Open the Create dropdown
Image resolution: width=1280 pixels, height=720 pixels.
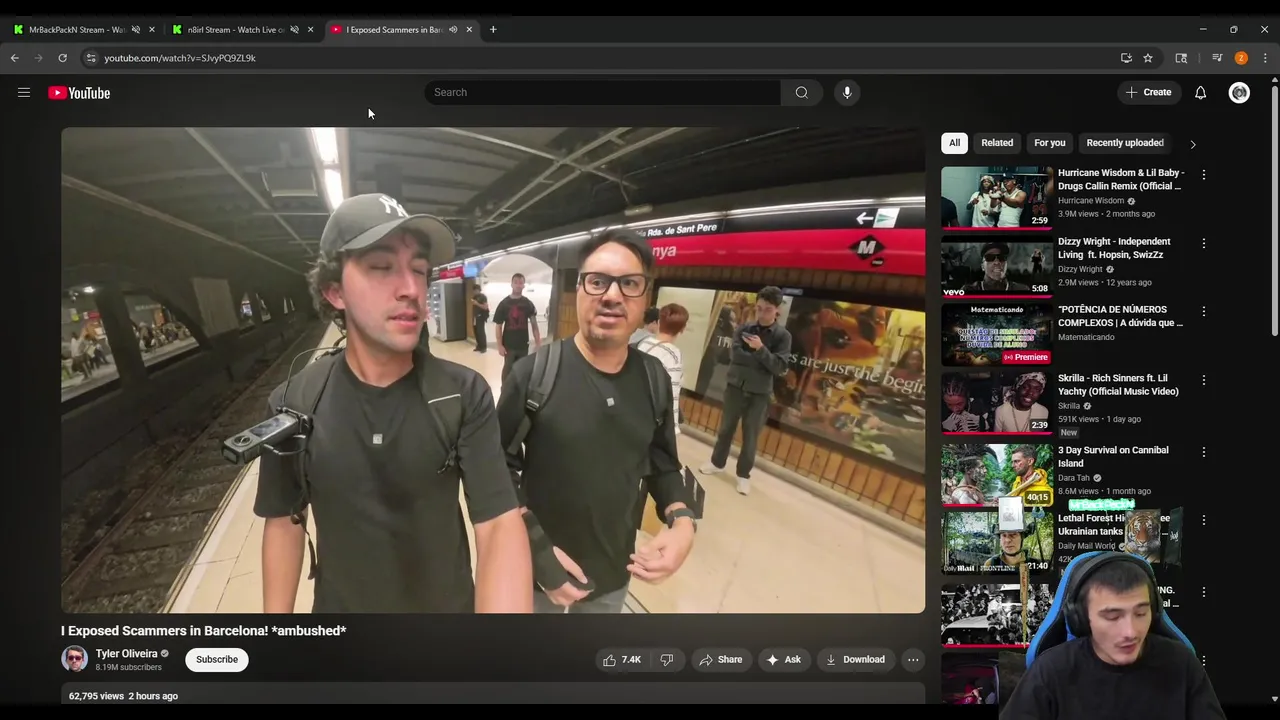[x=1148, y=92]
